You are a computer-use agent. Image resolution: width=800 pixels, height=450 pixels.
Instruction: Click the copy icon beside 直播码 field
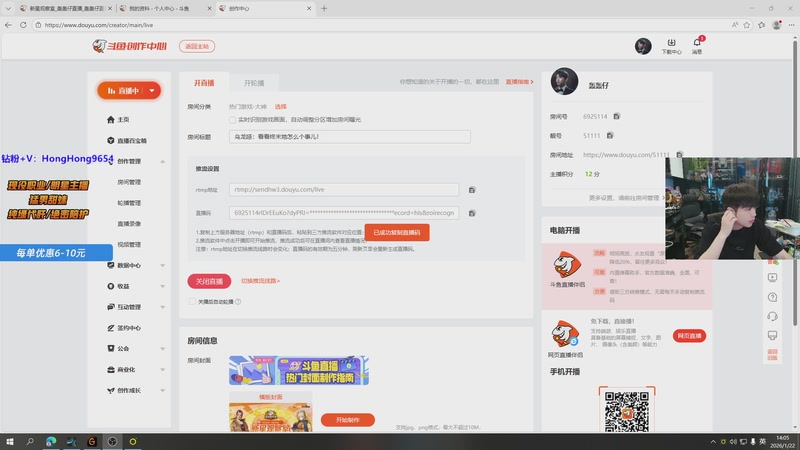472,213
